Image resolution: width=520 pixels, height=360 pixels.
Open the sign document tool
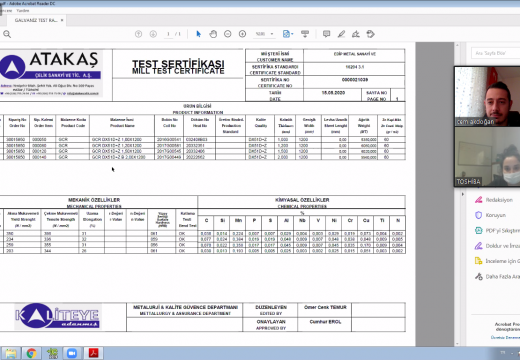356,34
